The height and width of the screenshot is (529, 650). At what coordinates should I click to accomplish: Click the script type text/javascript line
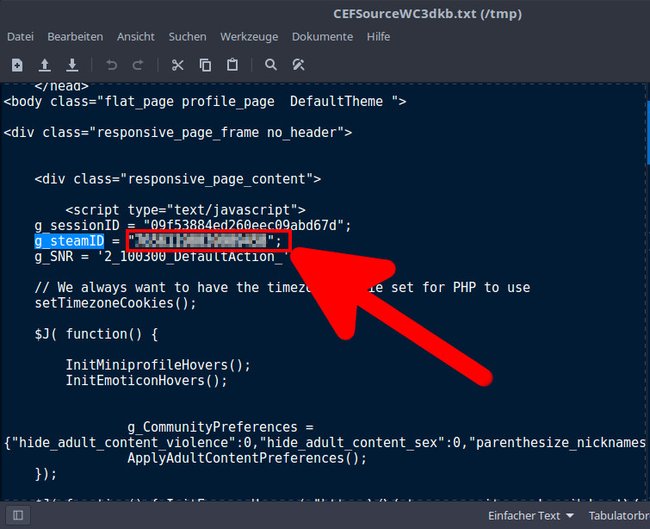(x=185, y=210)
